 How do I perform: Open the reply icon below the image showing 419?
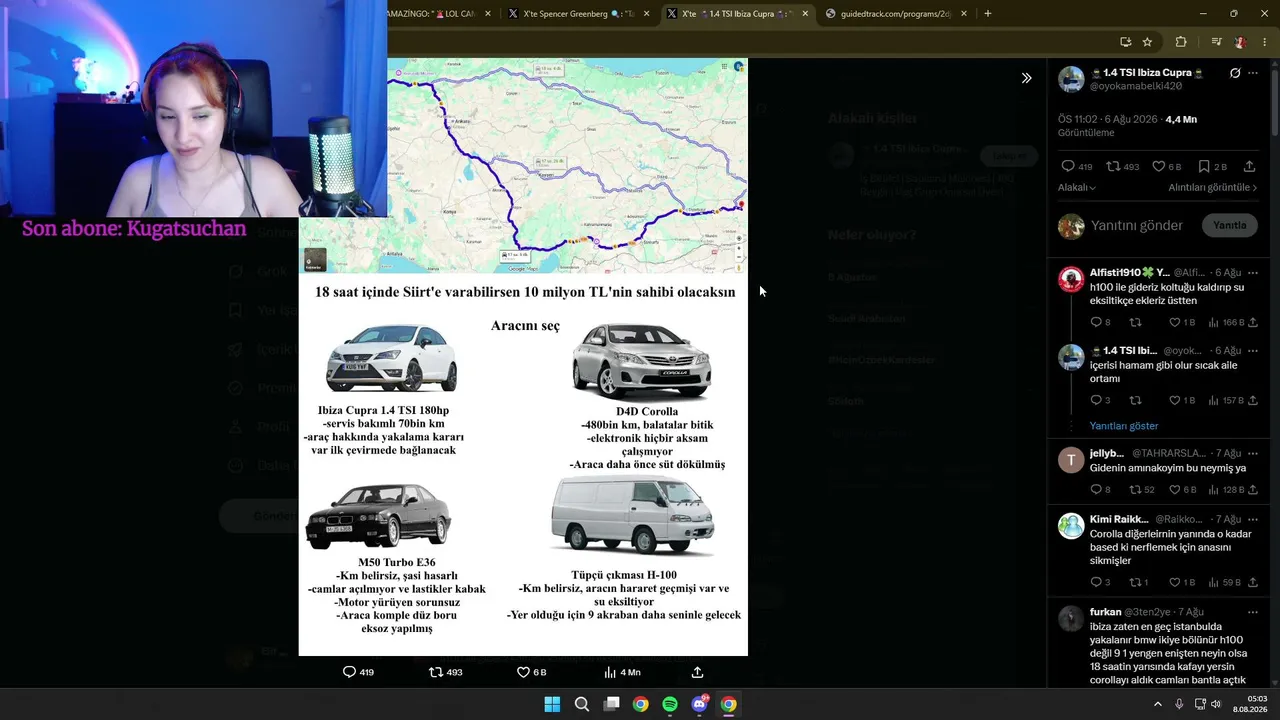pyautogui.click(x=358, y=672)
